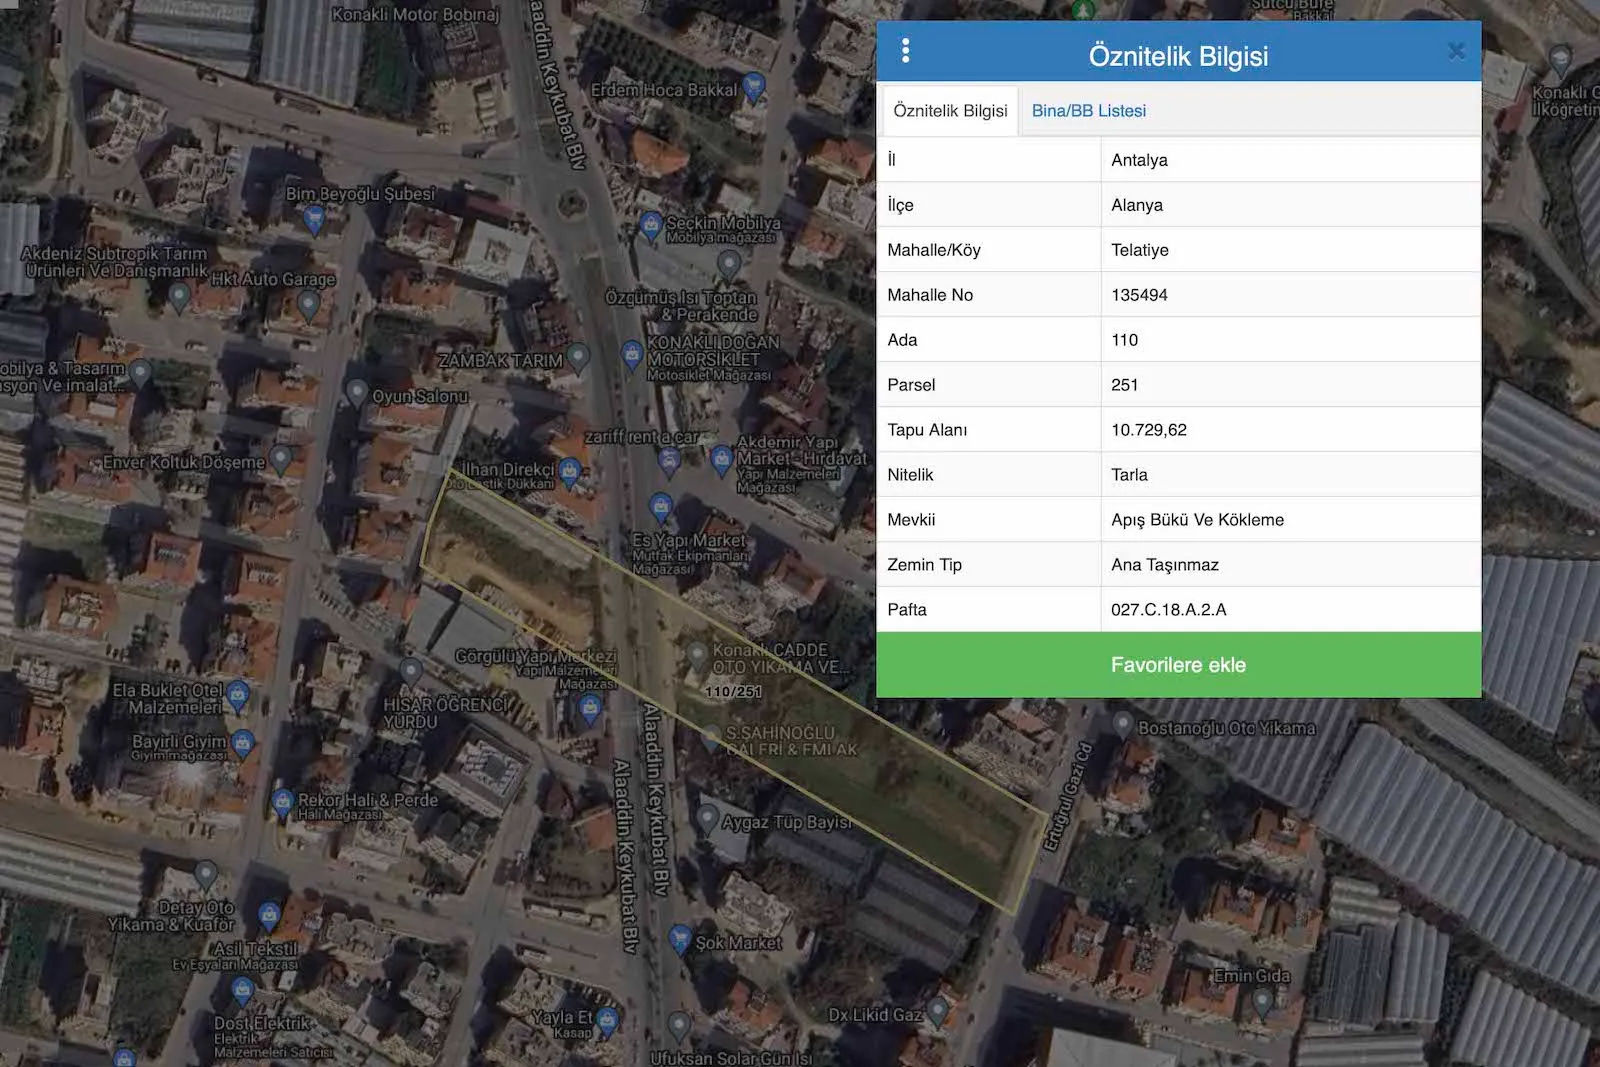
Task: Open the zariff rent a car marker
Action: (x=669, y=460)
